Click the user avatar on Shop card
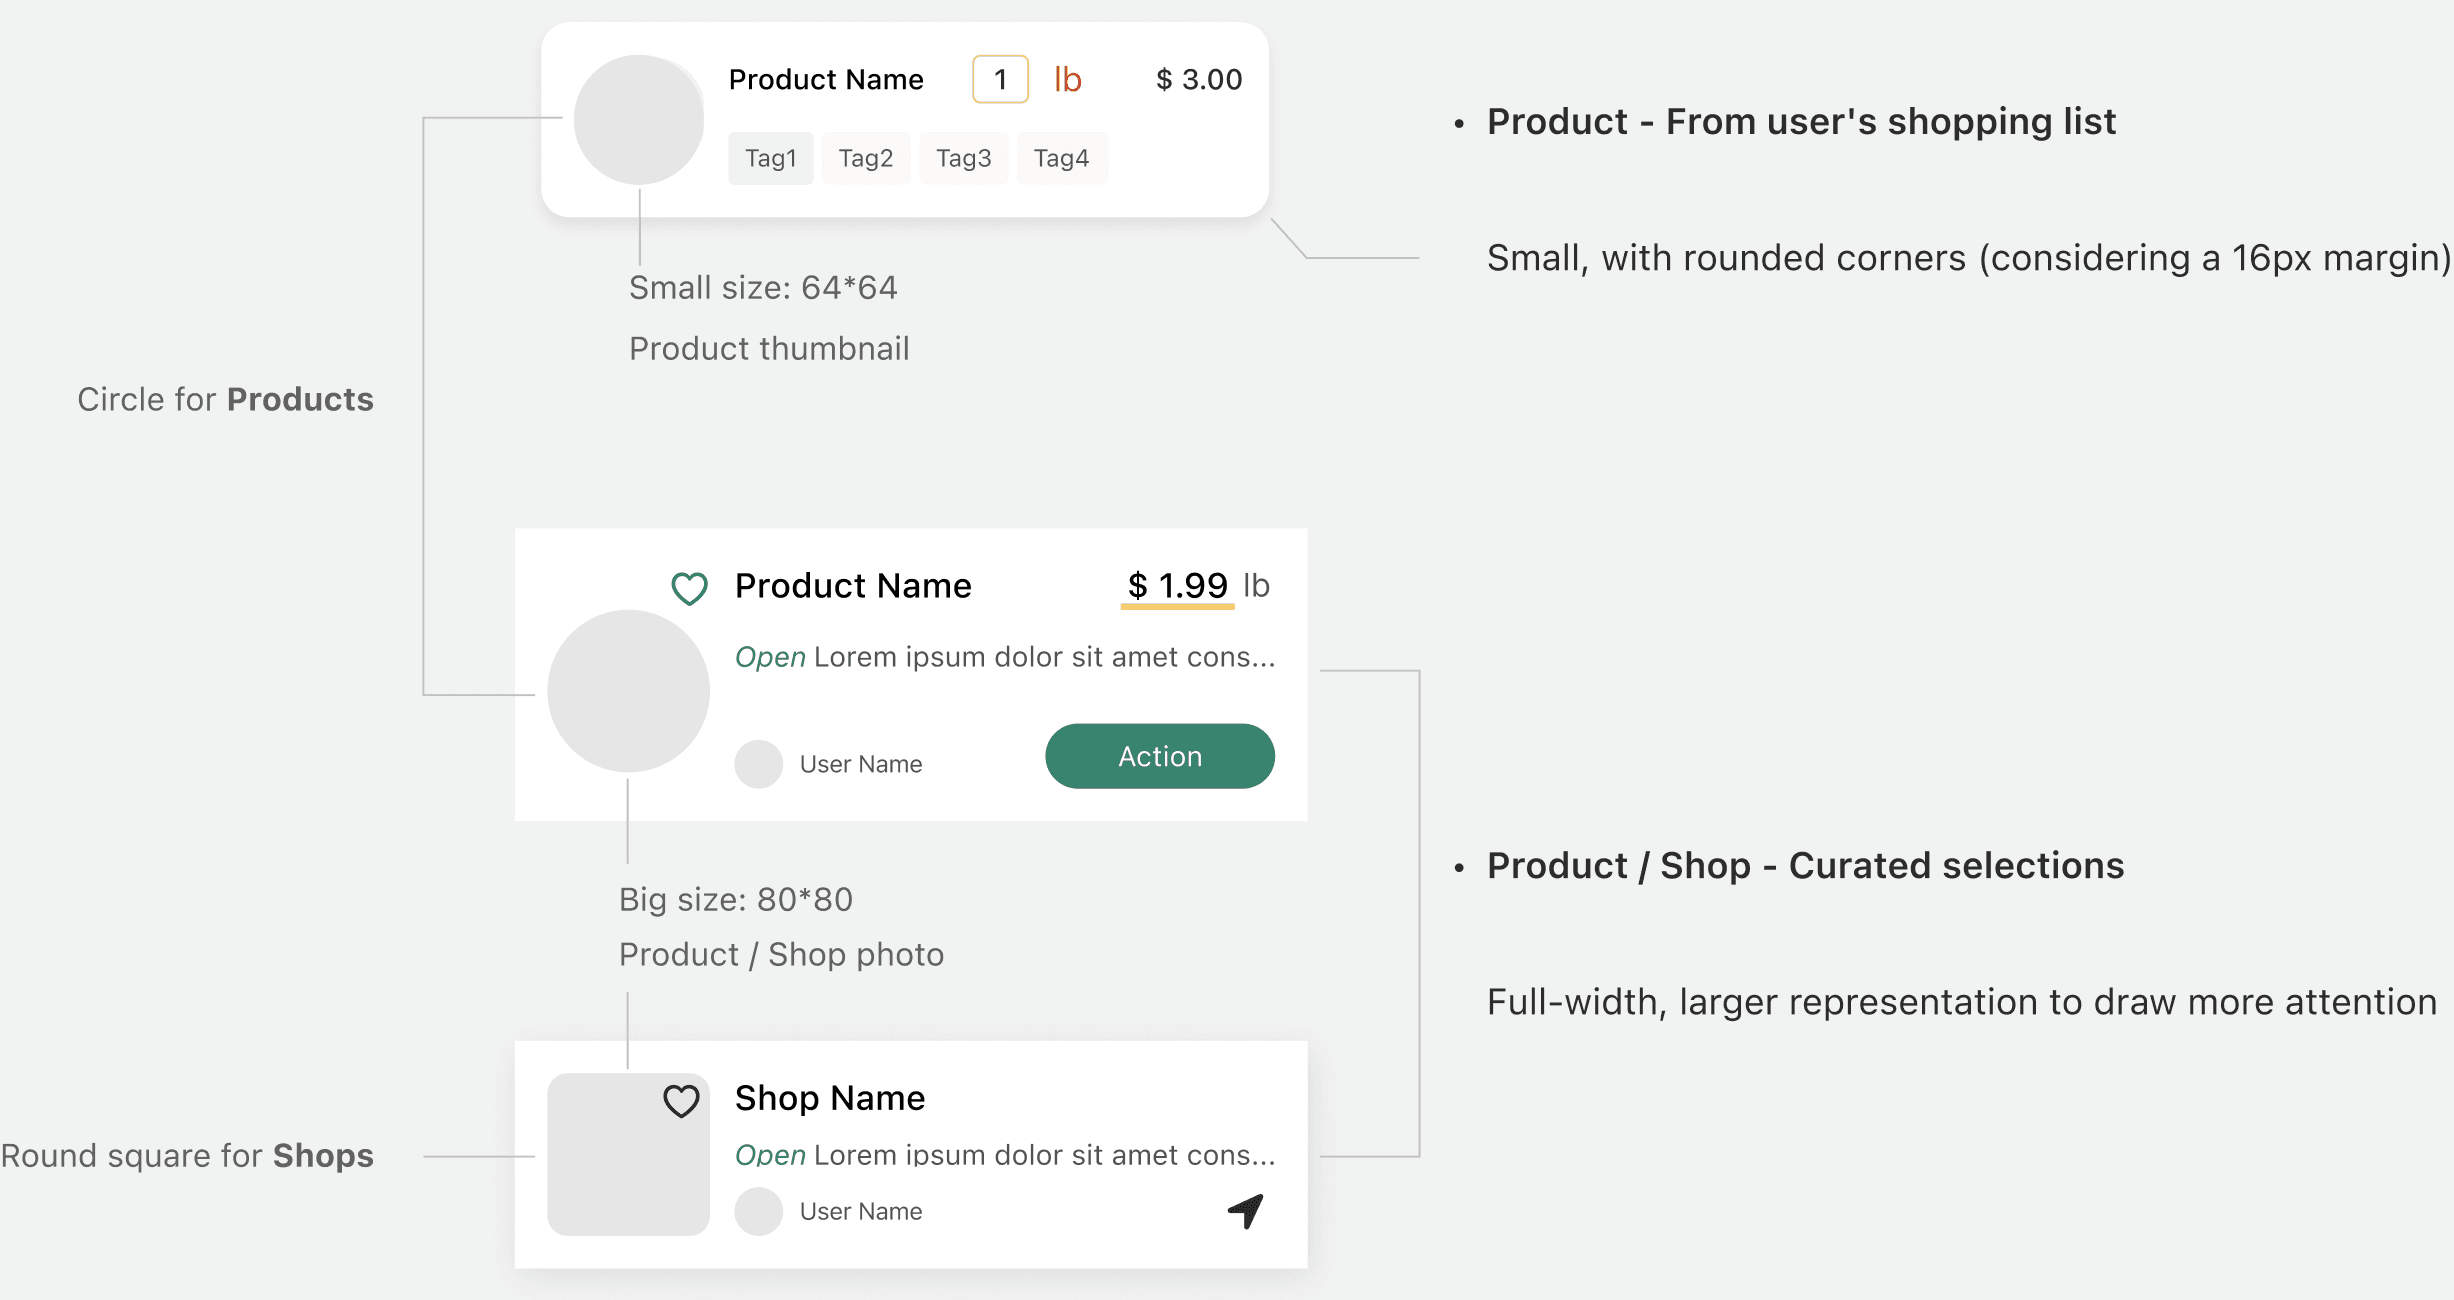2454x1300 pixels. (x=758, y=1211)
